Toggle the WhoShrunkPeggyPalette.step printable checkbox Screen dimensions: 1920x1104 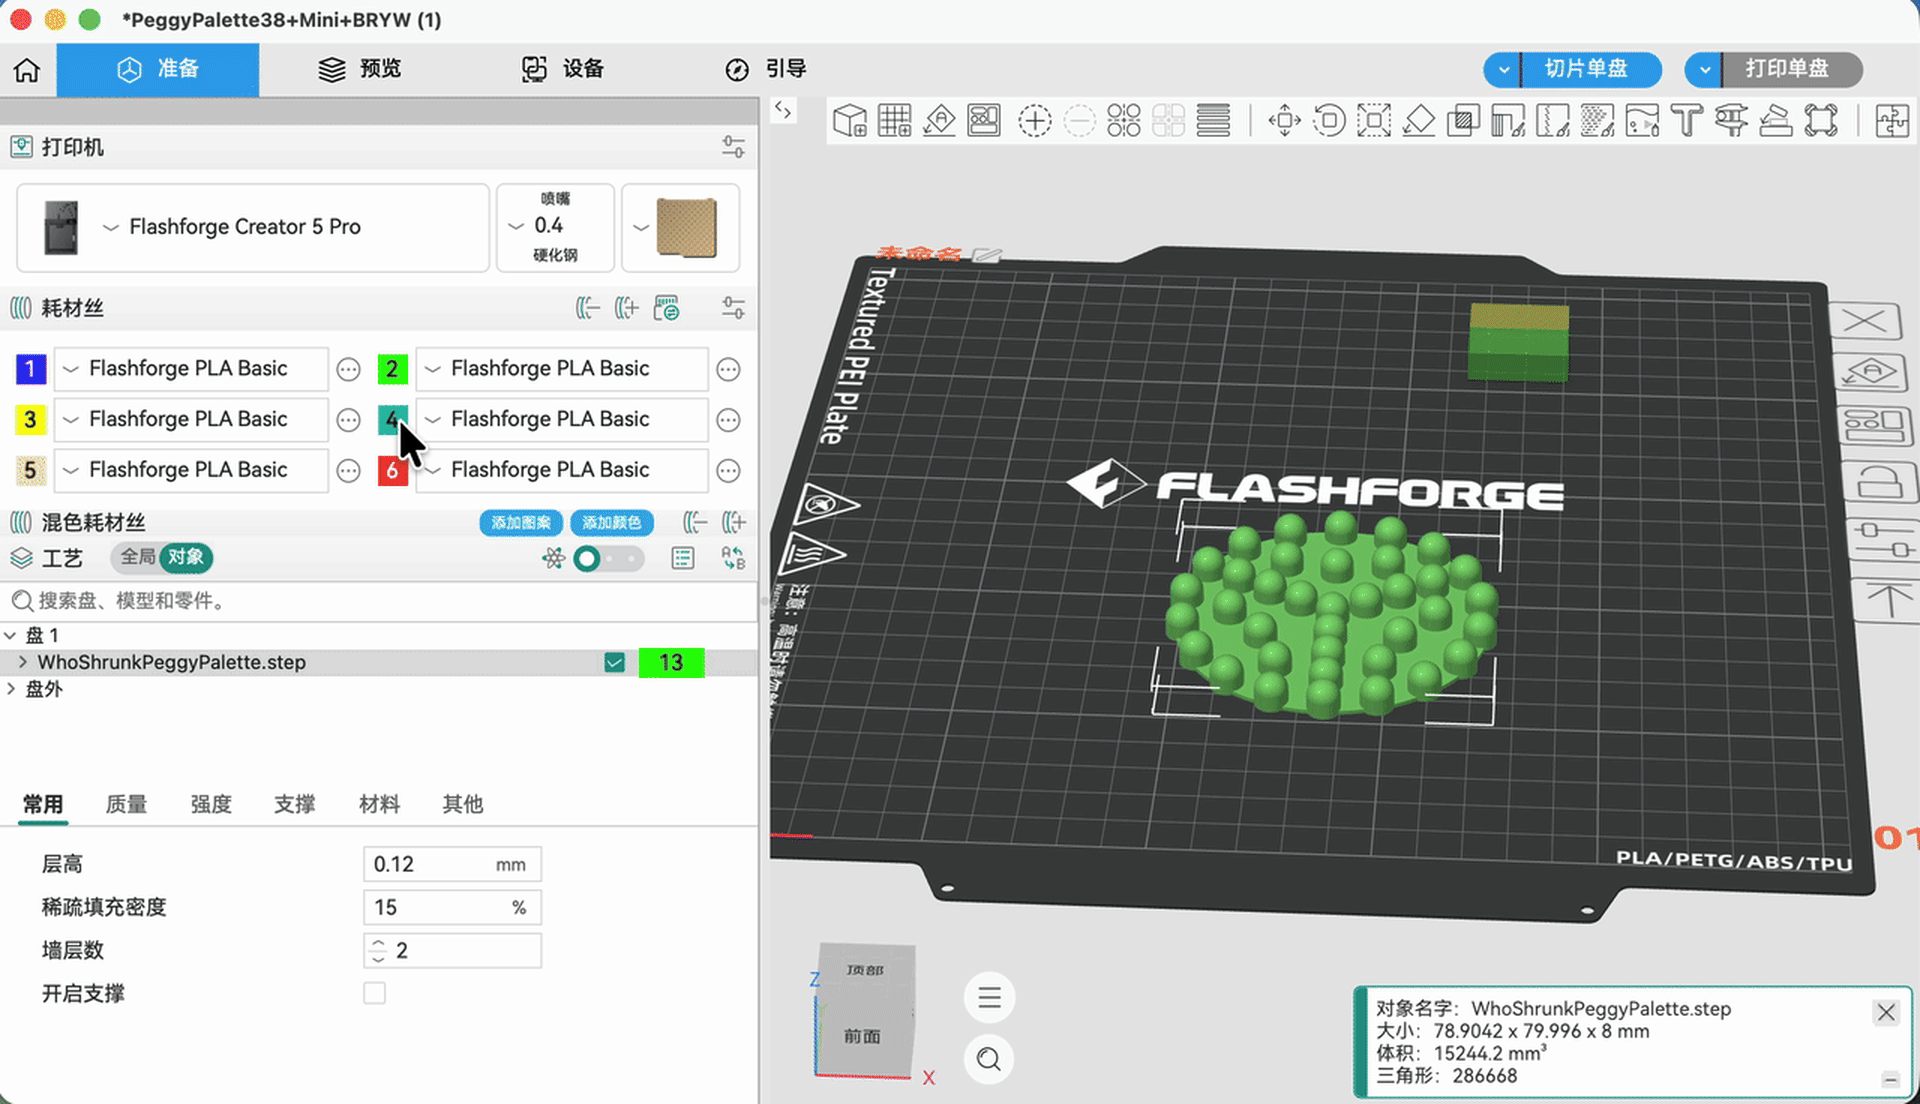click(615, 663)
